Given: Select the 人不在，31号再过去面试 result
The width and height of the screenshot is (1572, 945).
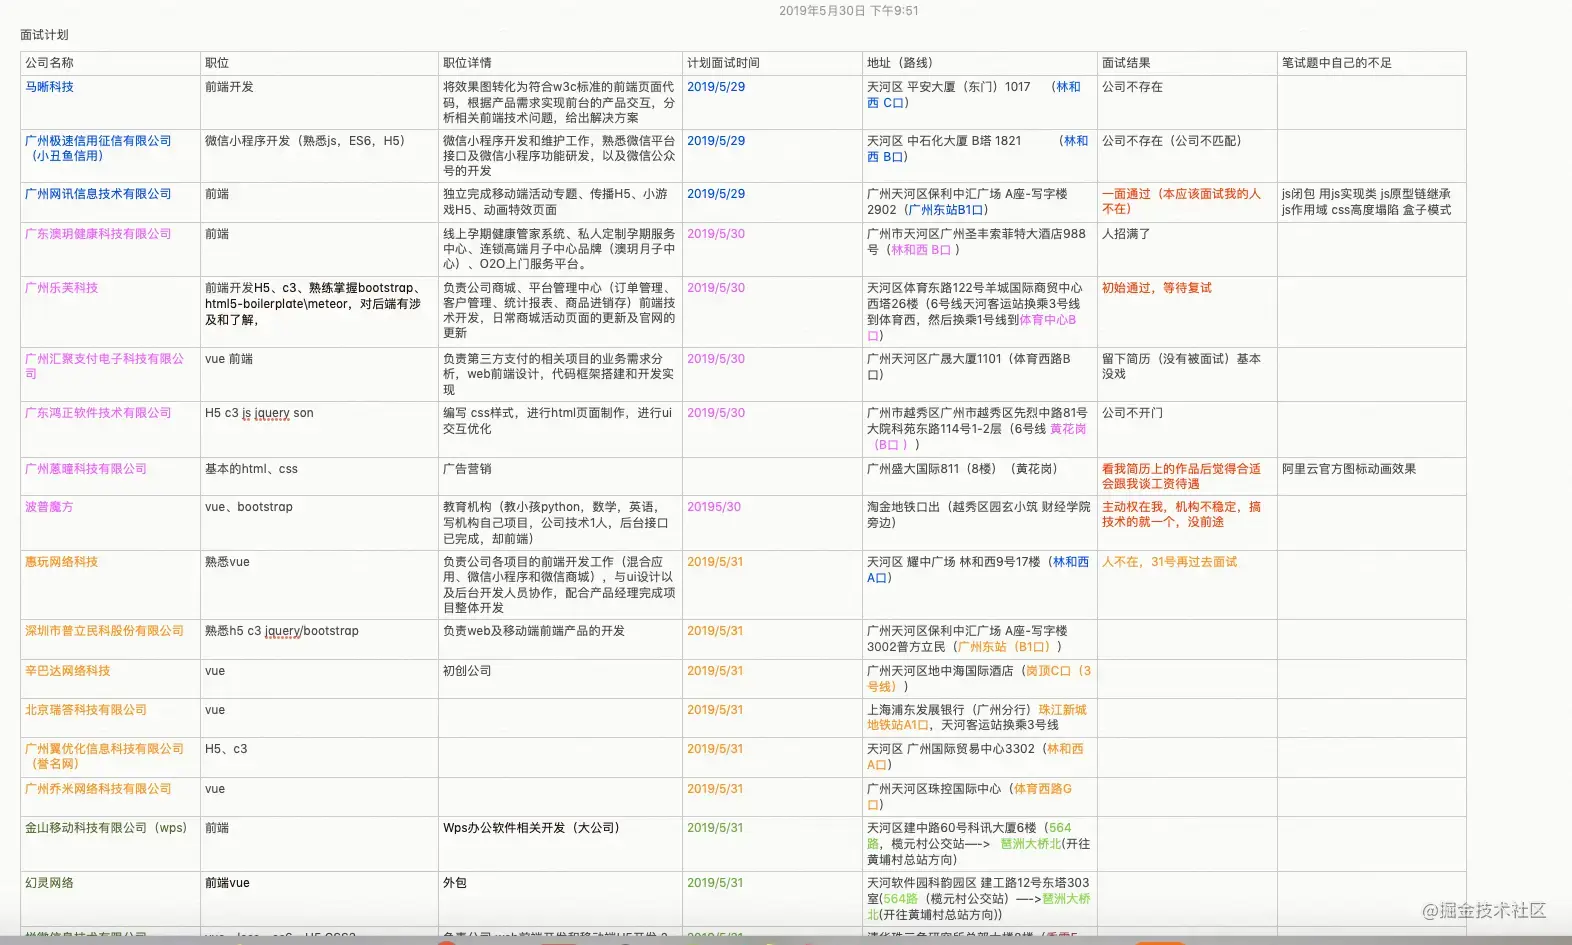Looking at the screenshot, I should click(x=1169, y=562).
